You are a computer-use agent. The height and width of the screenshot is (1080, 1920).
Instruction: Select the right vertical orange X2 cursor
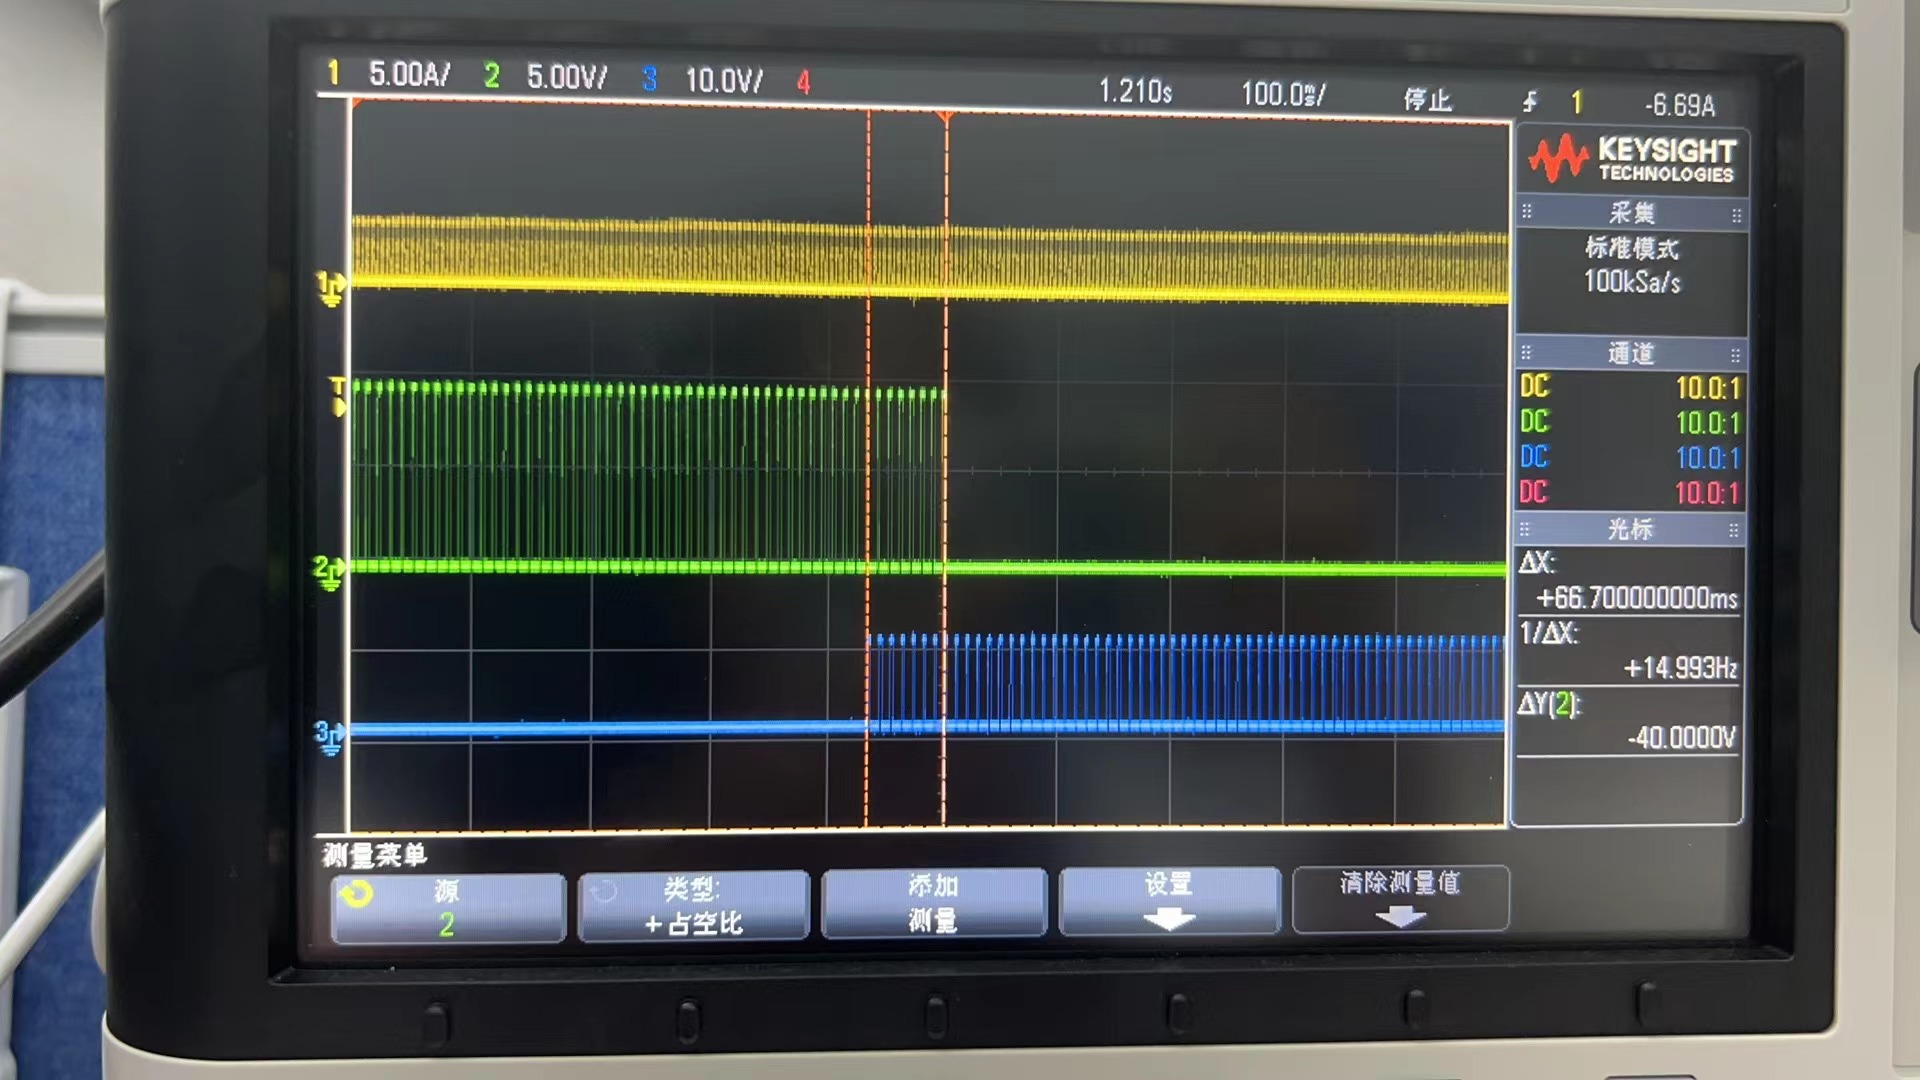pyautogui.click(x=944, y=470)
